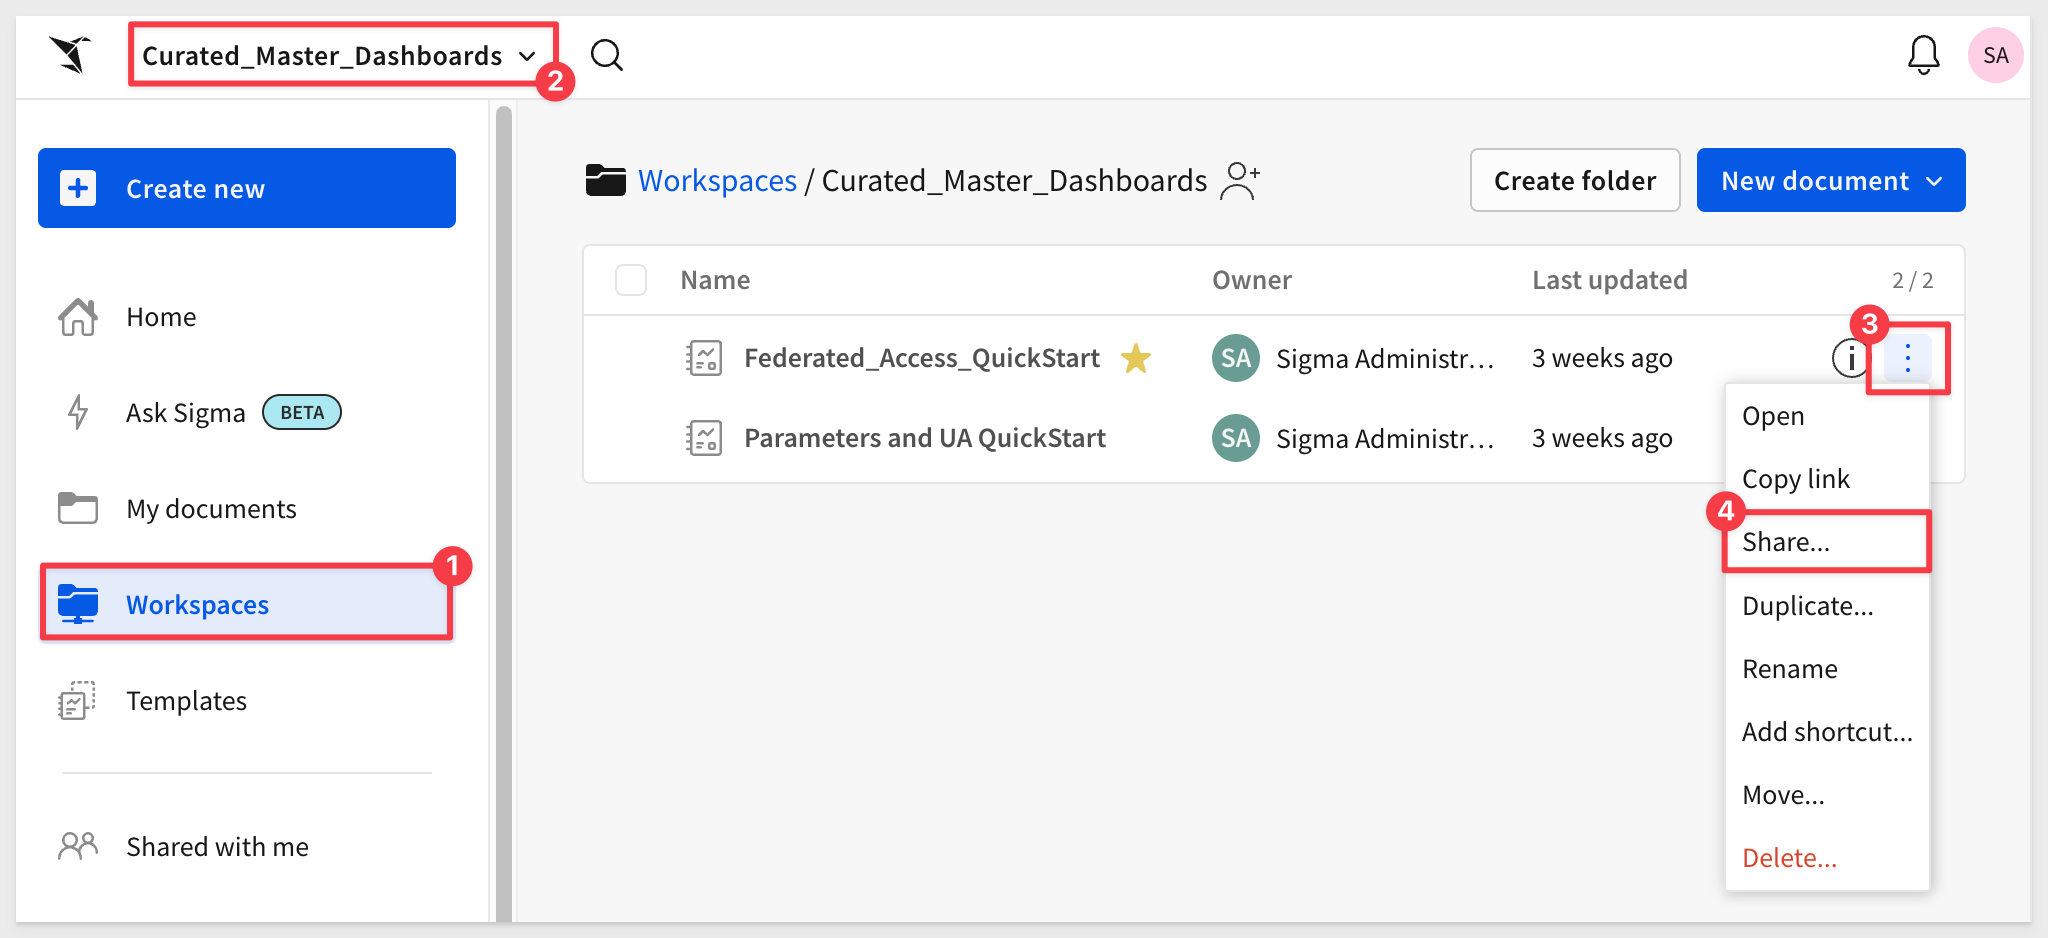This screenshot has height=938, width=2048.
Task: Sort by Owner column header
Action: [x=1252, y=280]
